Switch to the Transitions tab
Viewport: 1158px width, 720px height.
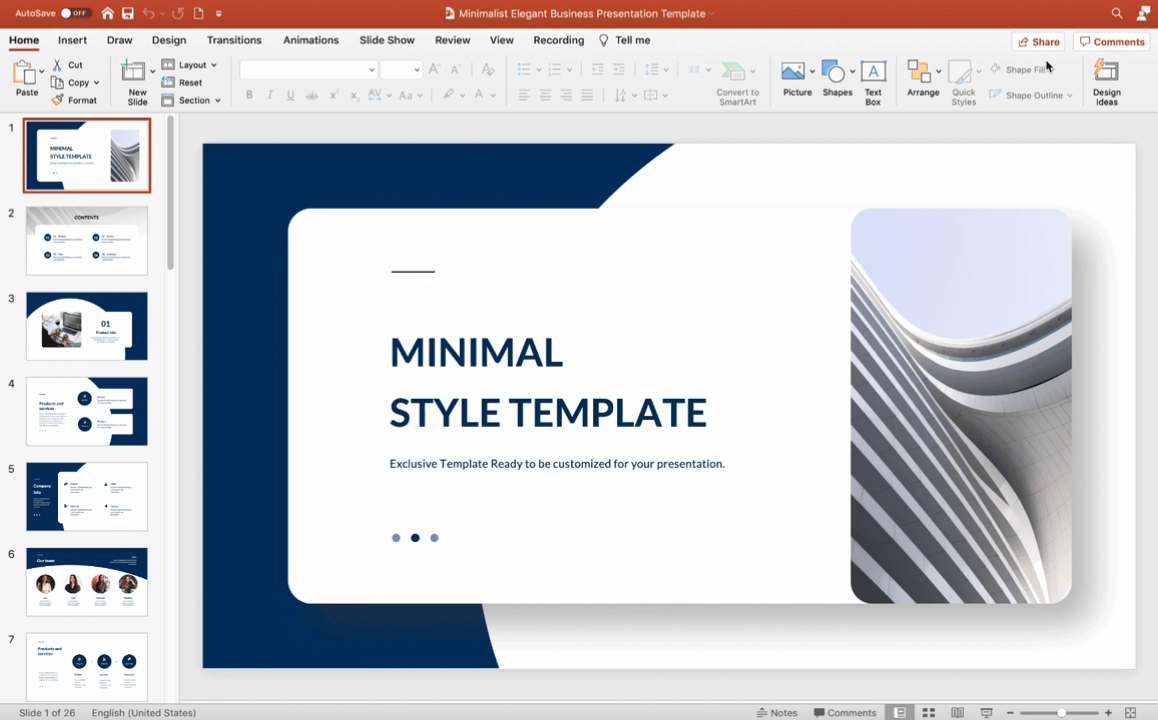pyautogui.click(x=234, y=40)
